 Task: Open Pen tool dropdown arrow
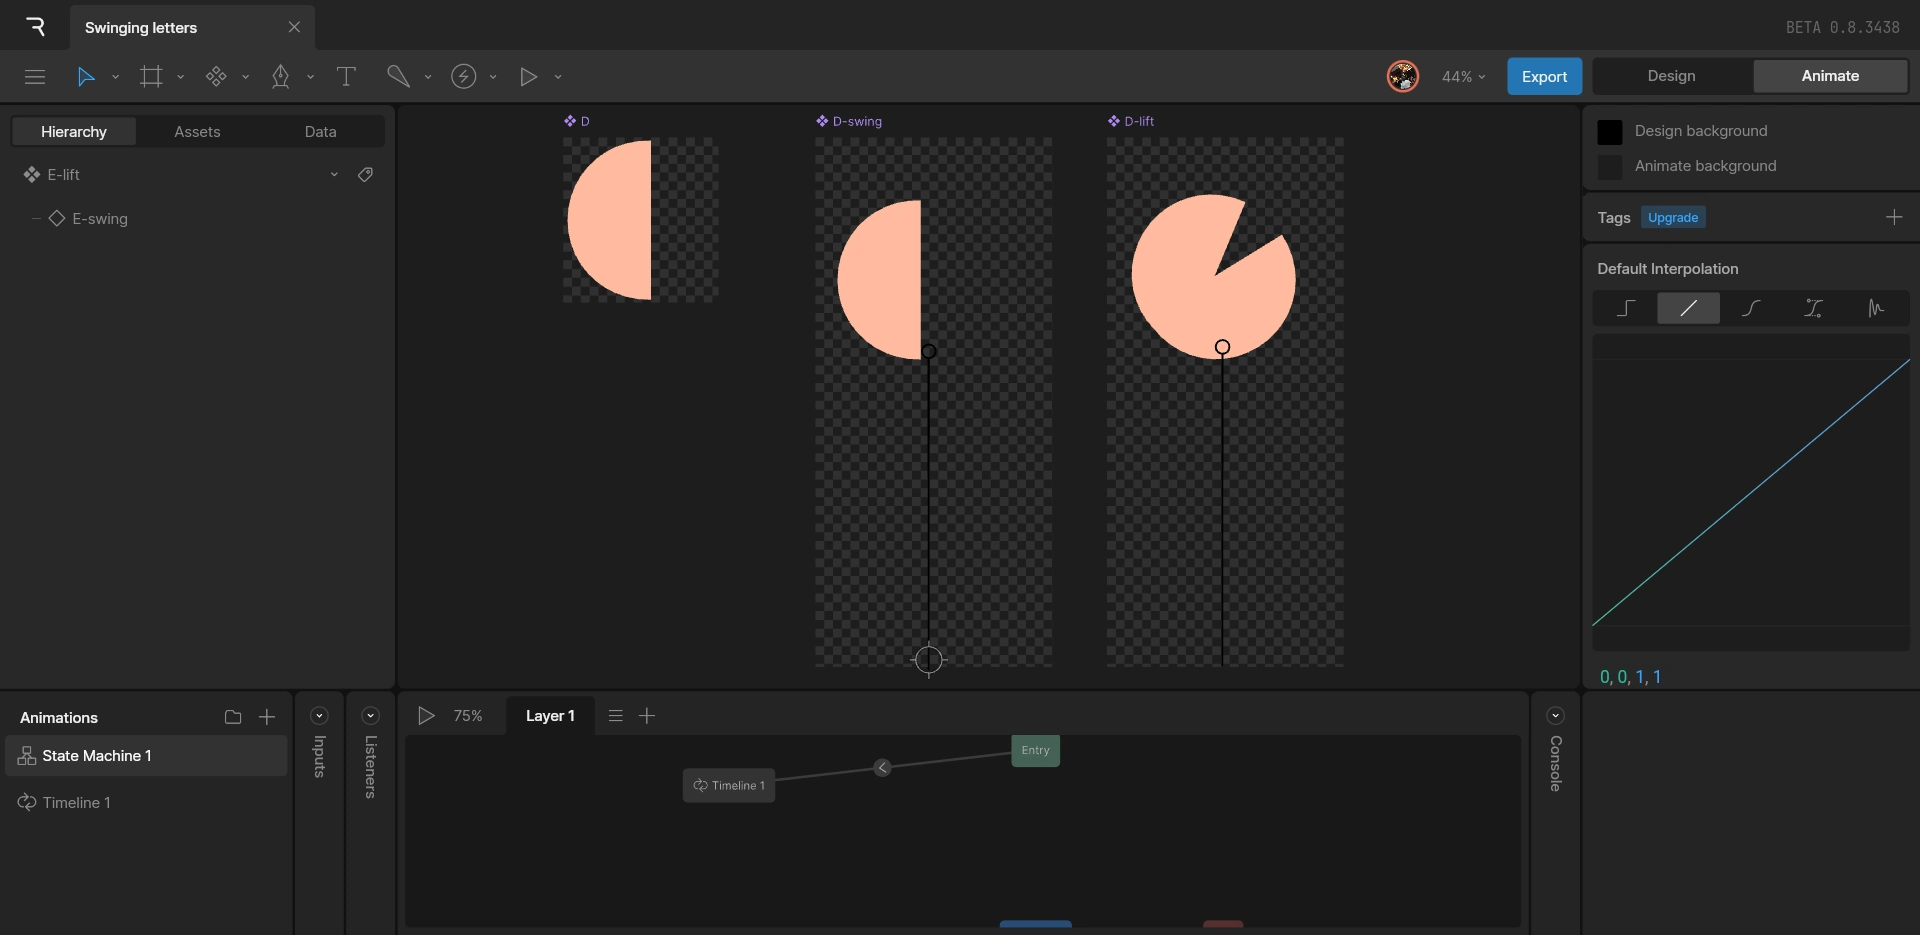(x=310, y=77)
